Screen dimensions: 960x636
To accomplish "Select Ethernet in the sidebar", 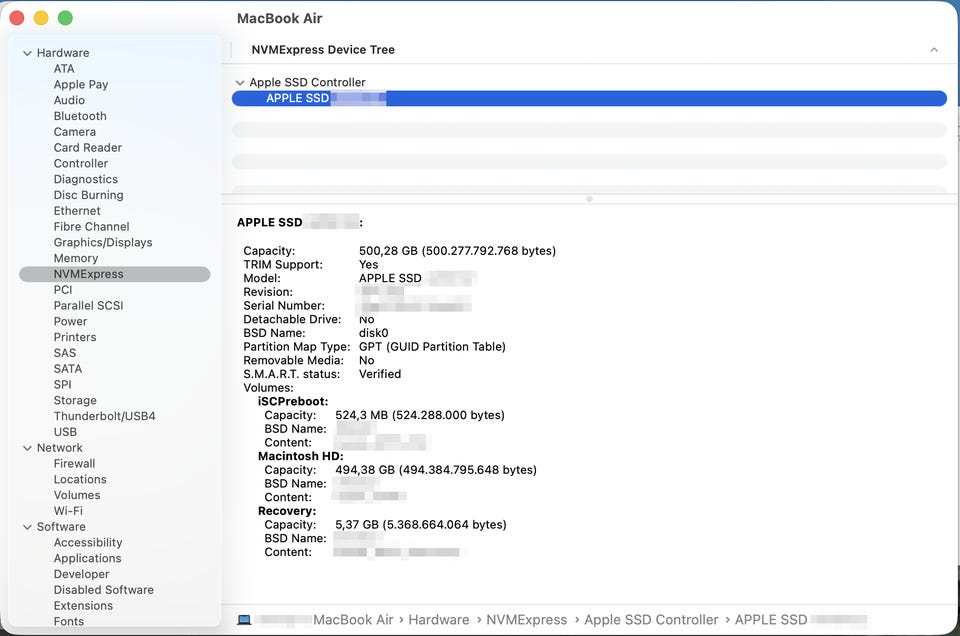I will point(77,211).
